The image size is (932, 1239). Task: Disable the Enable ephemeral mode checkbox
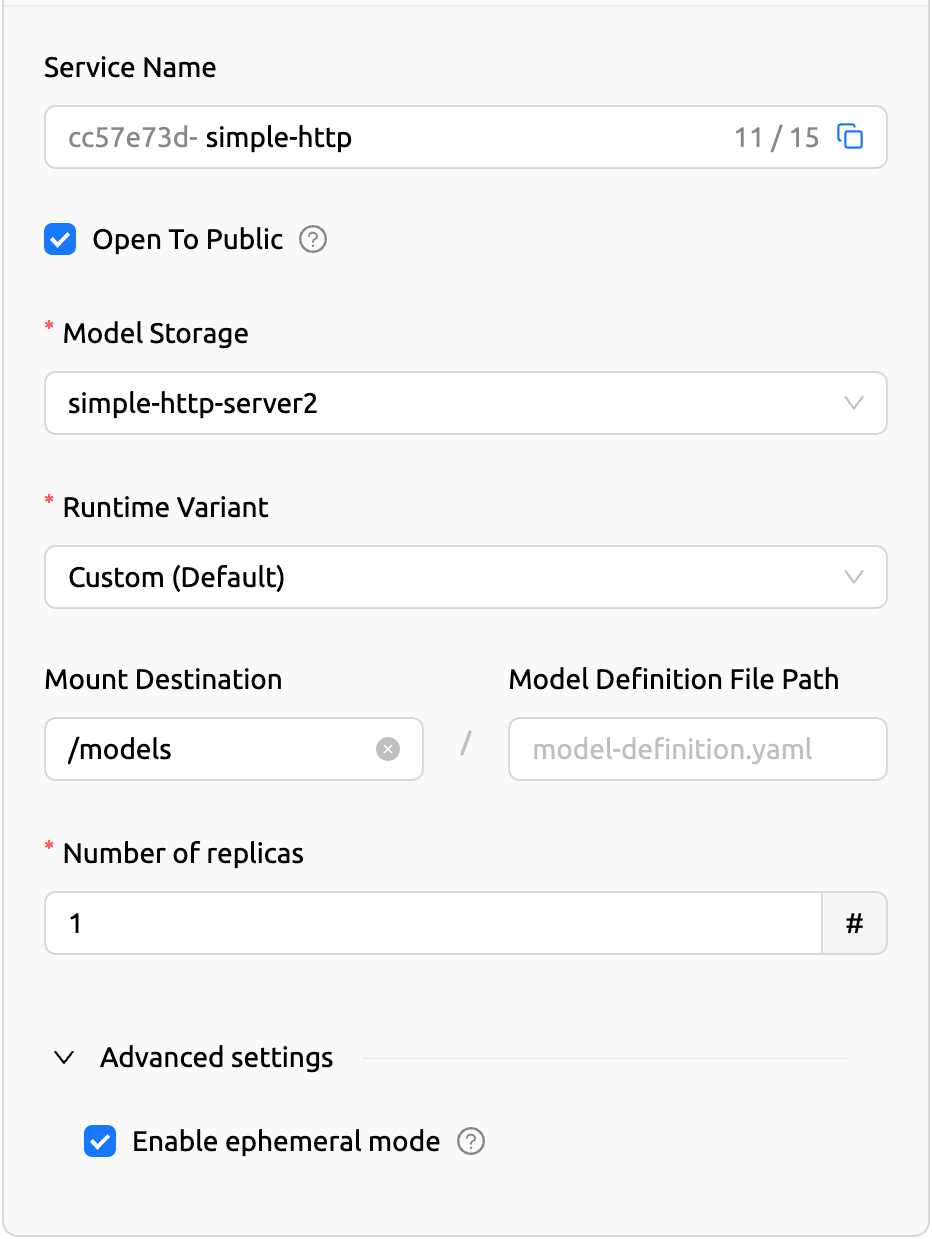coord(100,1141)
